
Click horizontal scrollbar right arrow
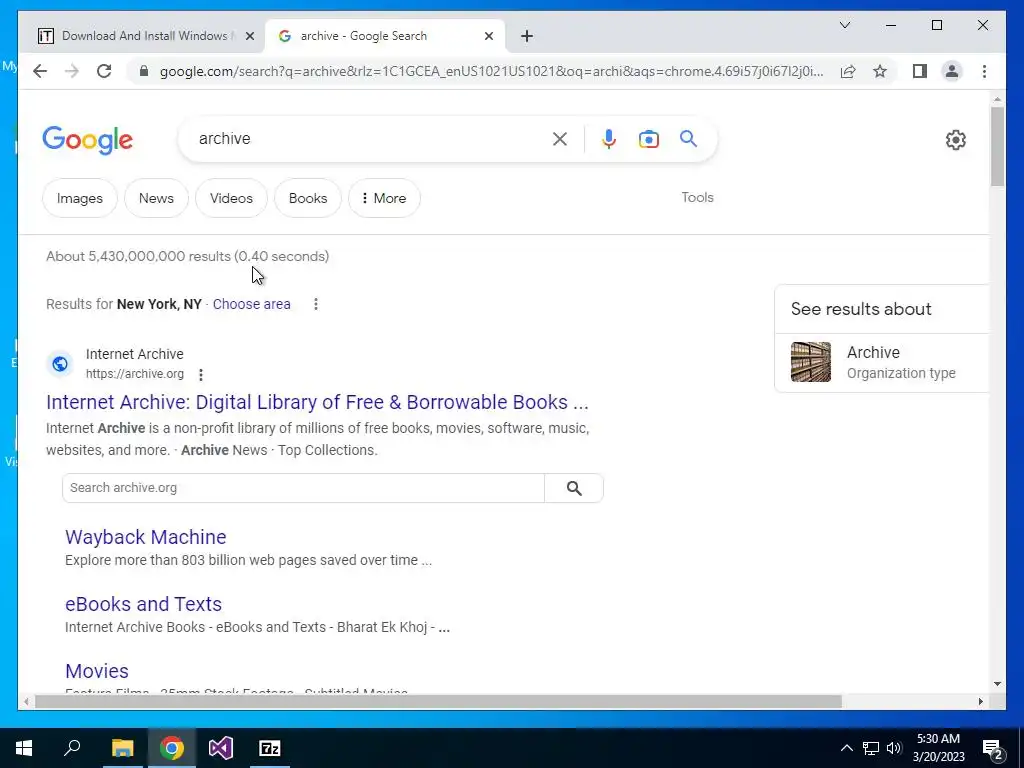point(980,701)
